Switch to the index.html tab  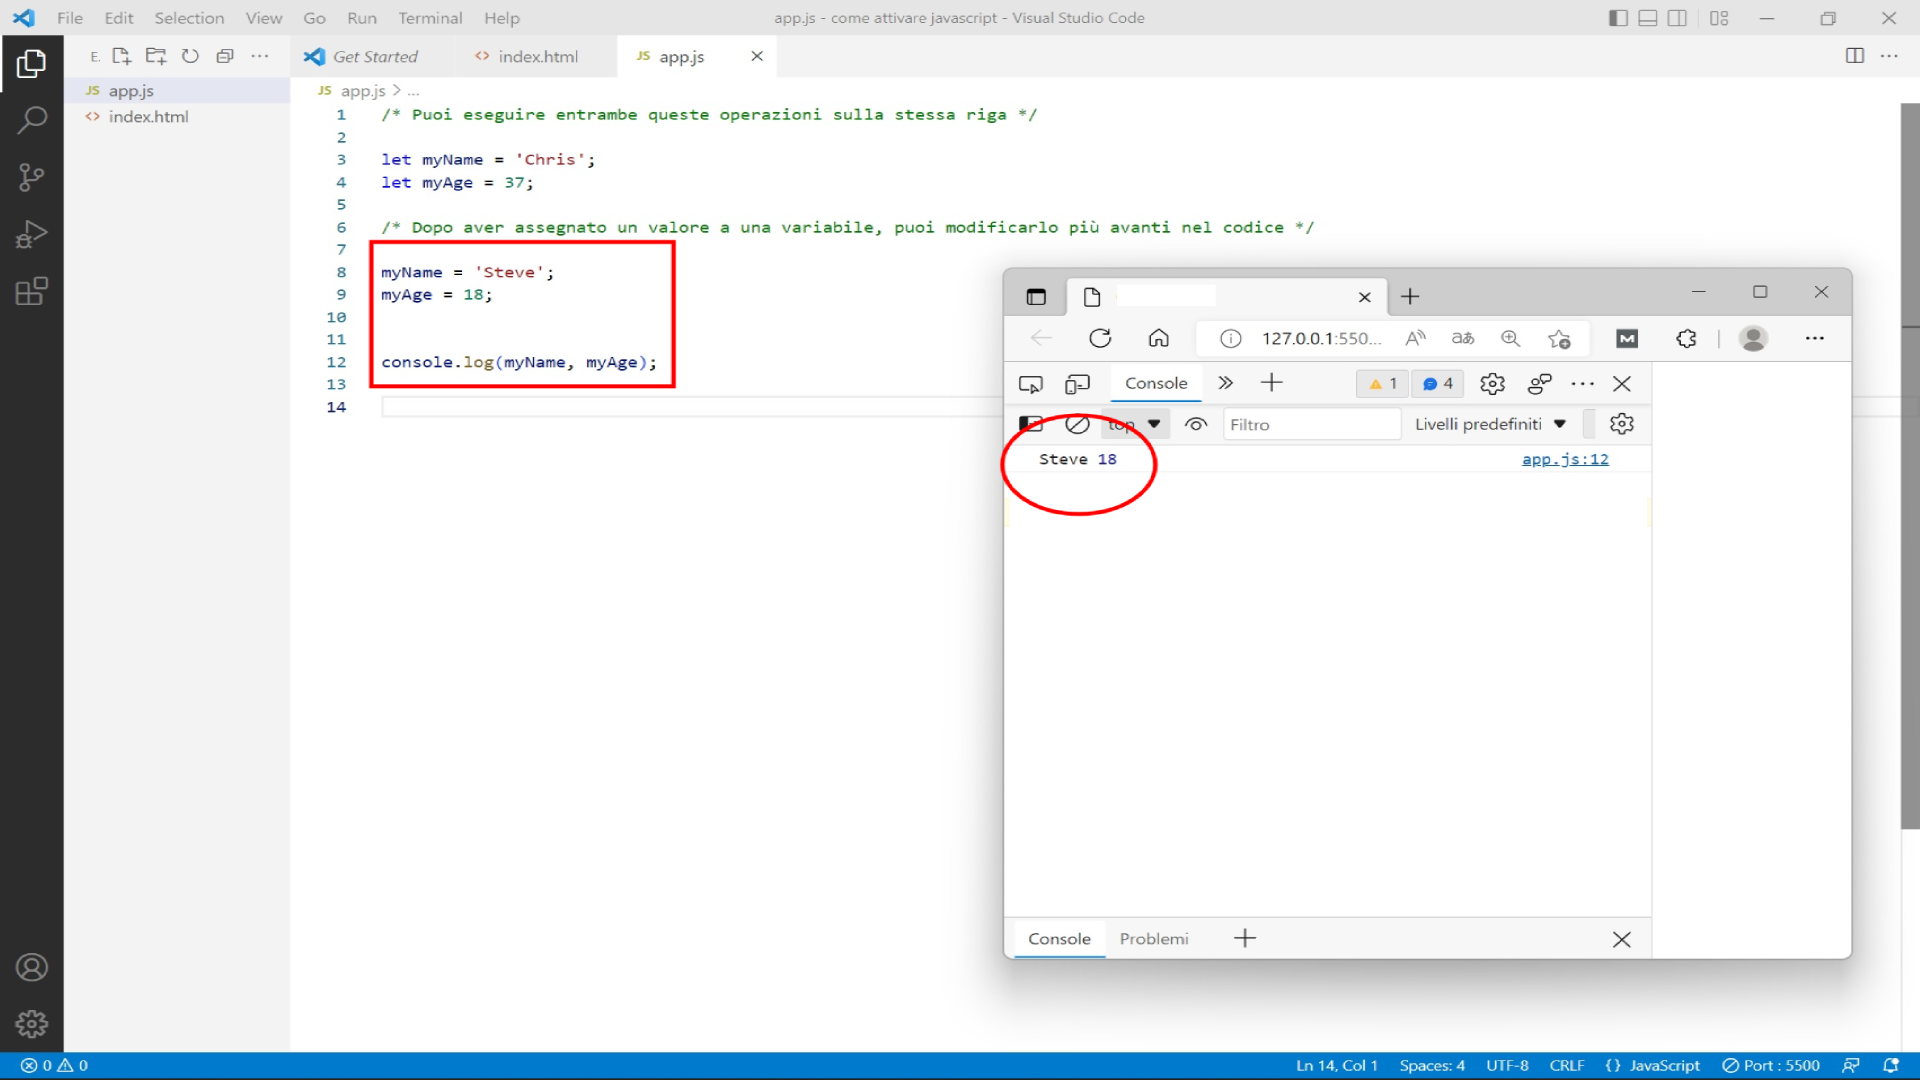pyautogui.click(x=538, y=56)
